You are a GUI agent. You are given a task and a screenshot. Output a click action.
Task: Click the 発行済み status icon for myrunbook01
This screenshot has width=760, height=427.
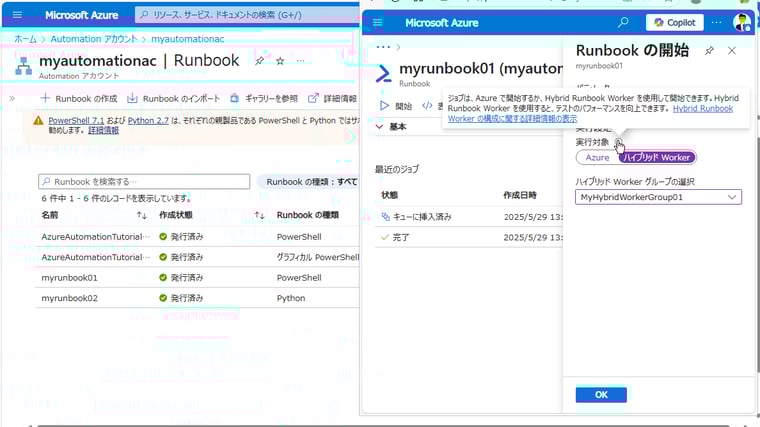pyautogui.click(x=163, y=277)
